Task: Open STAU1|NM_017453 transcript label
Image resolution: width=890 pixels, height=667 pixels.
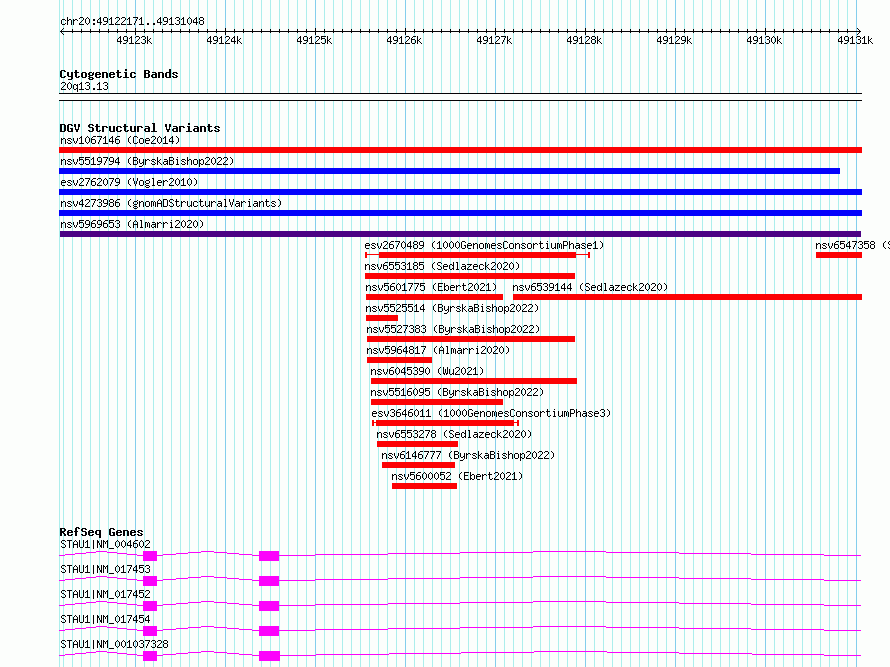Action: [105, 569]
